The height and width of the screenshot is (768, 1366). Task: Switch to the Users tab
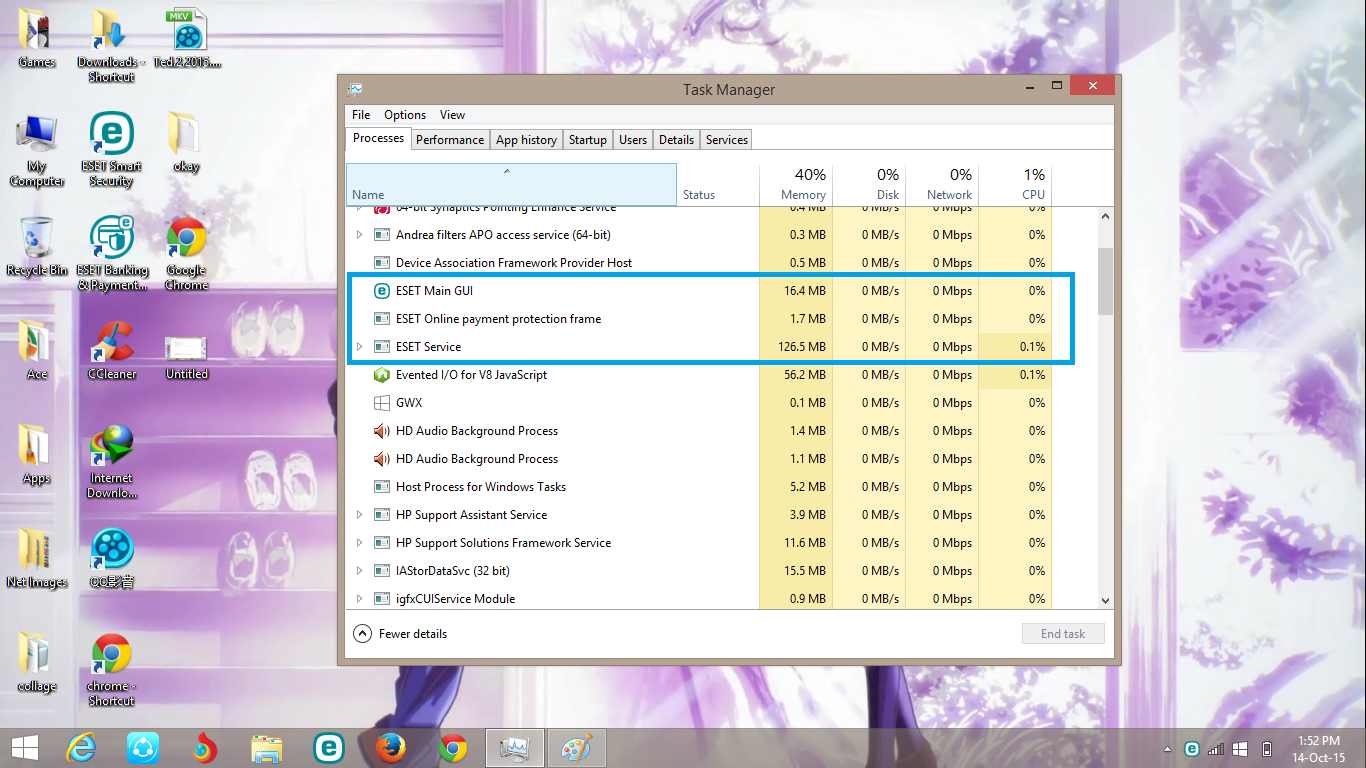pos(633,140)
